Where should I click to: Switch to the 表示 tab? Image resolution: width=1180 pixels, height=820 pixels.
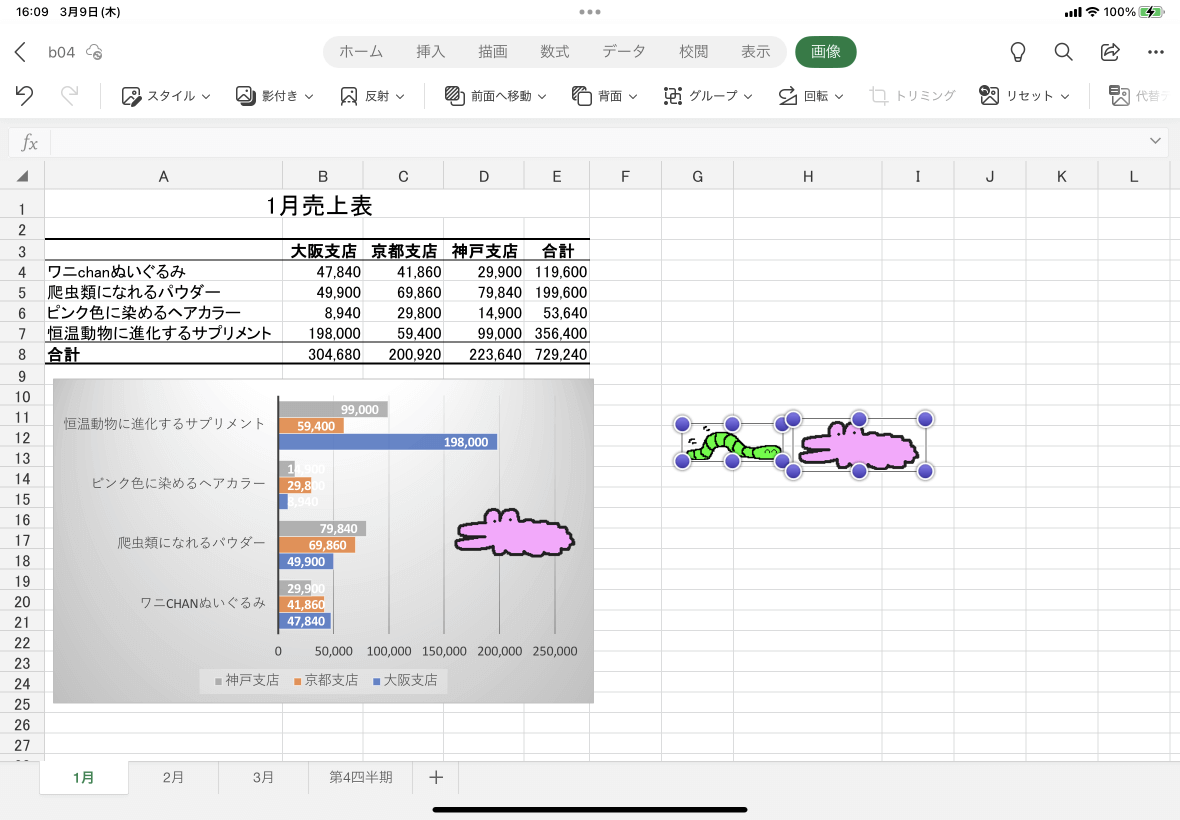tap(756, 52)
